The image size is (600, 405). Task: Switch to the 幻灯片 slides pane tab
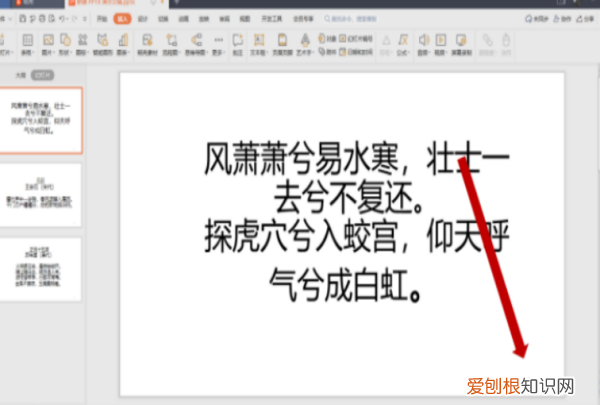[42, 75]
